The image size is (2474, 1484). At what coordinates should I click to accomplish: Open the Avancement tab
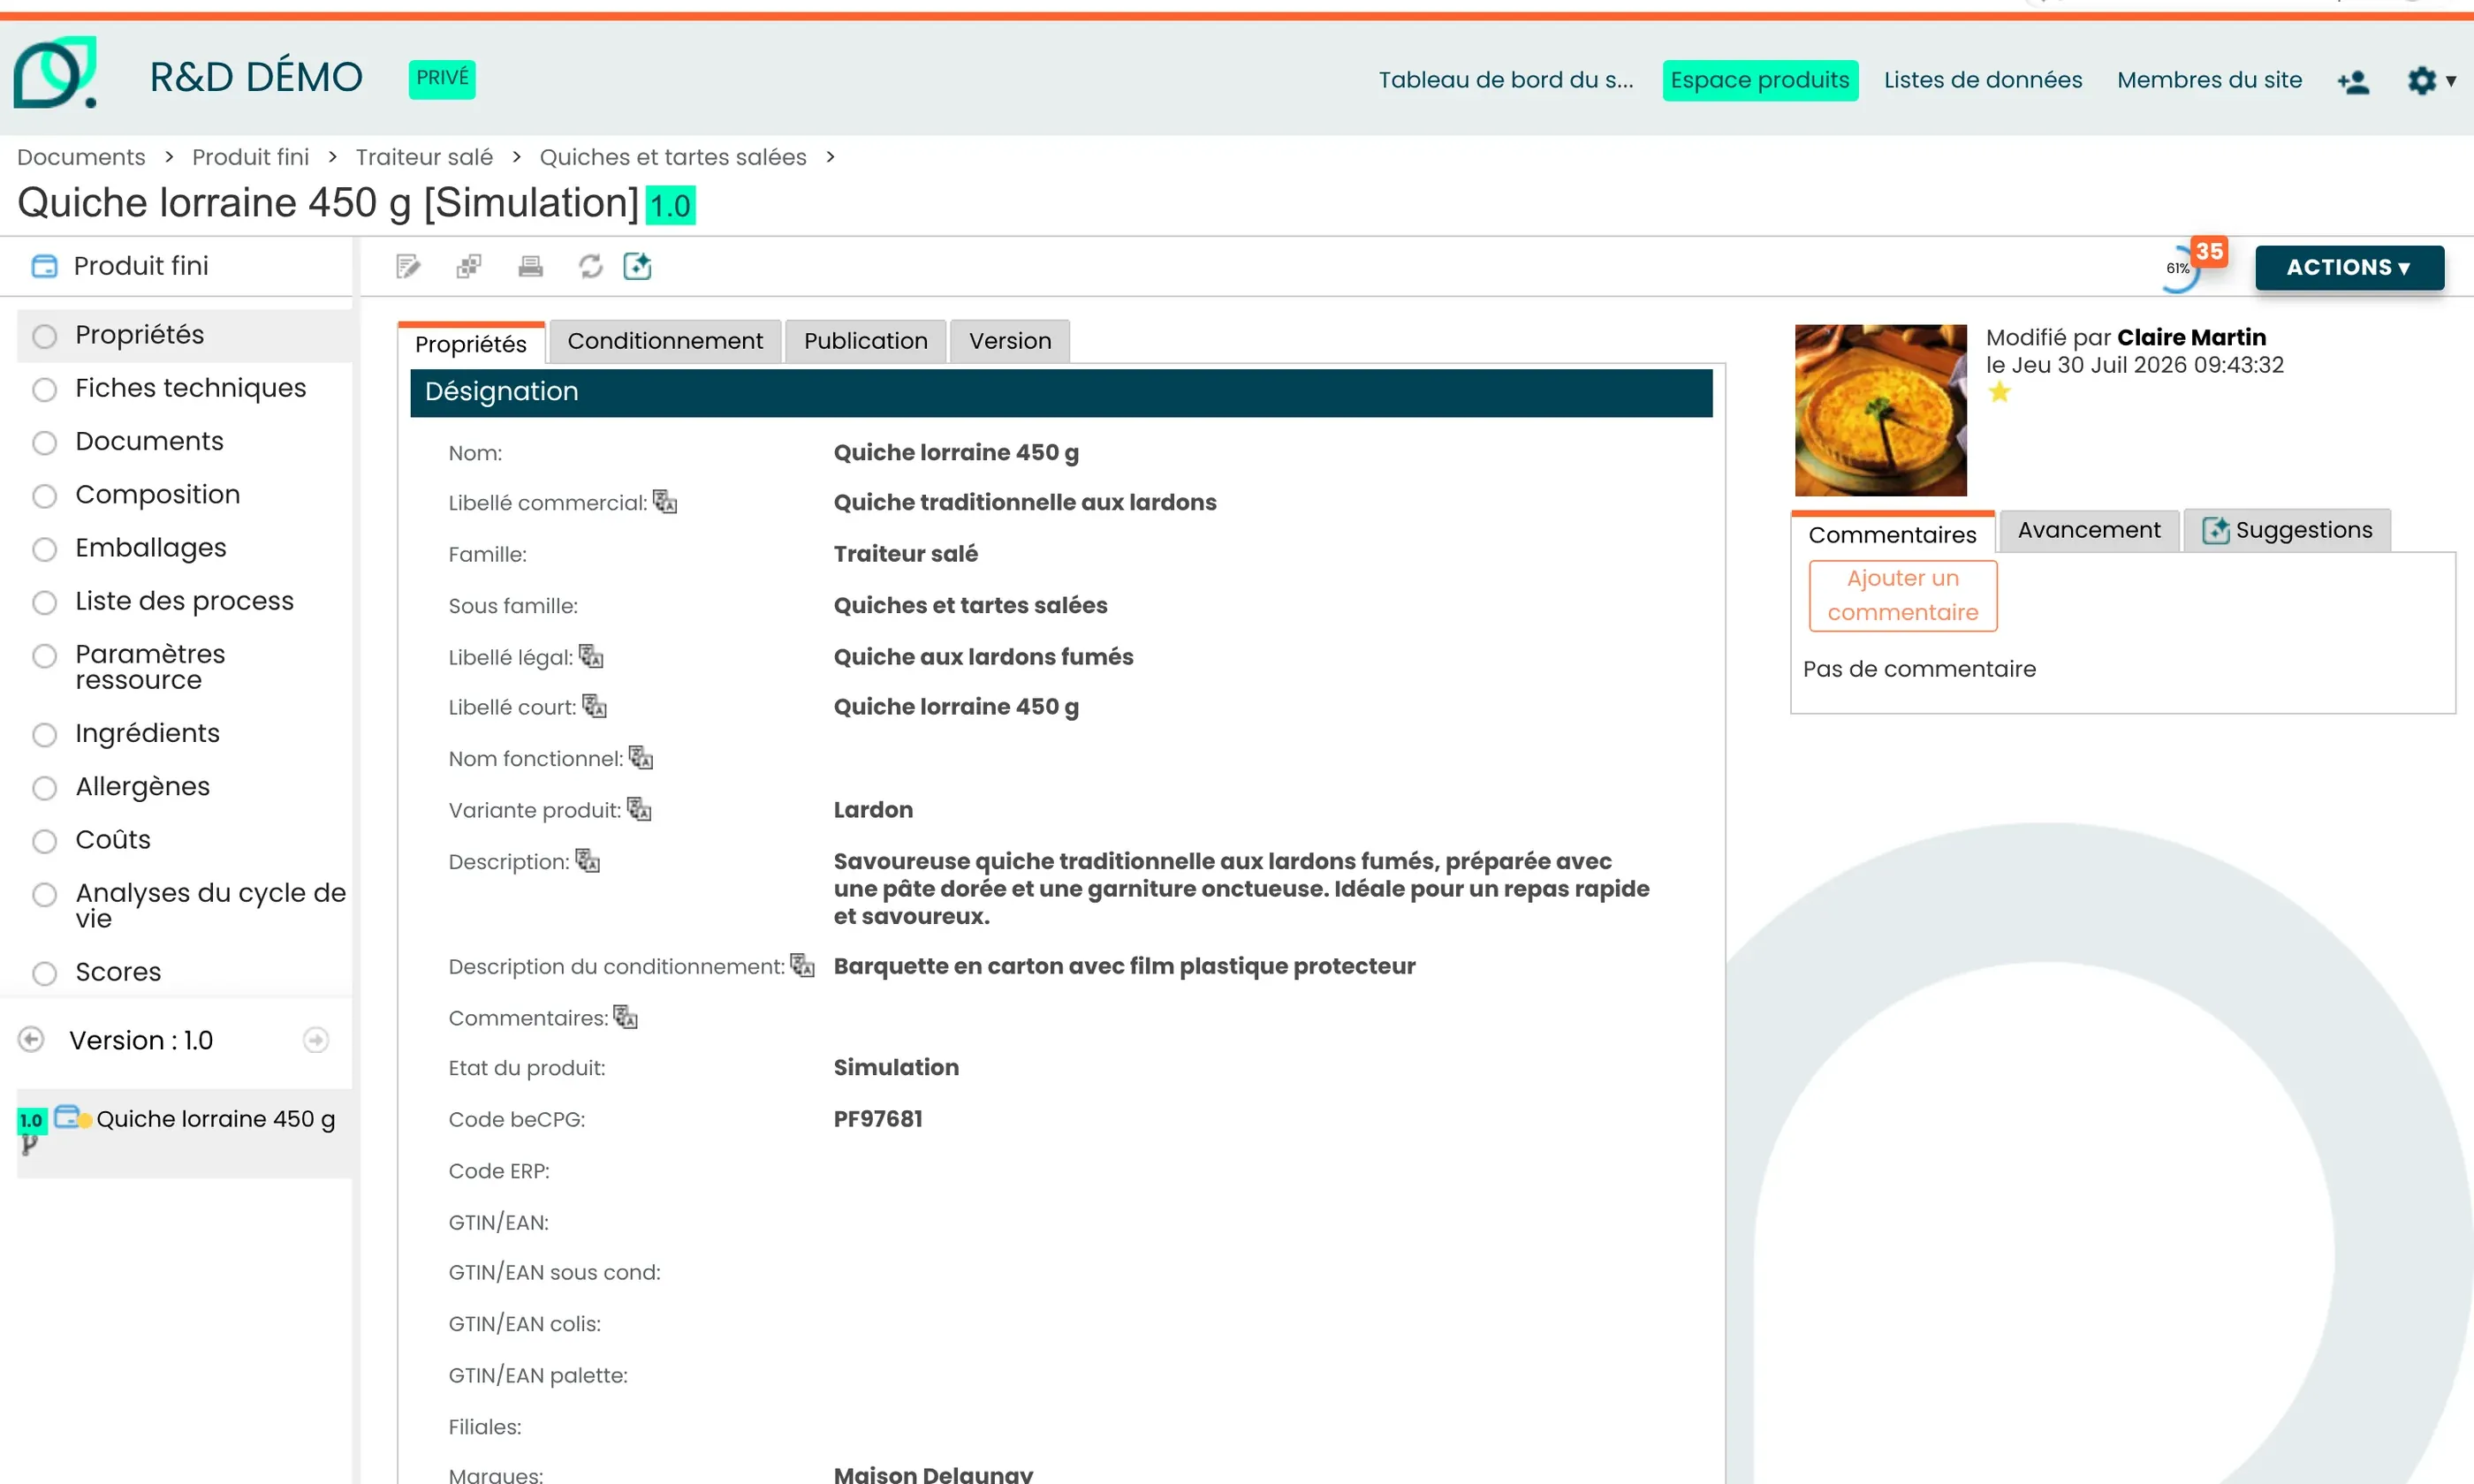point(2089,530)
